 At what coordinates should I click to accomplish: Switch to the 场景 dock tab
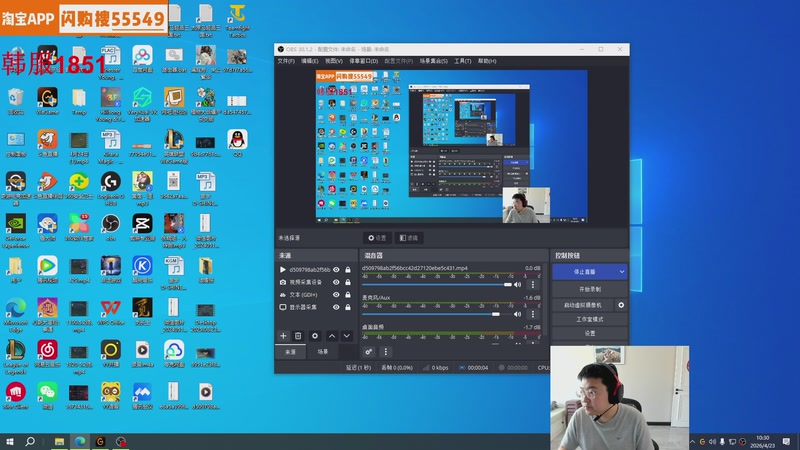tap(322, 352)
